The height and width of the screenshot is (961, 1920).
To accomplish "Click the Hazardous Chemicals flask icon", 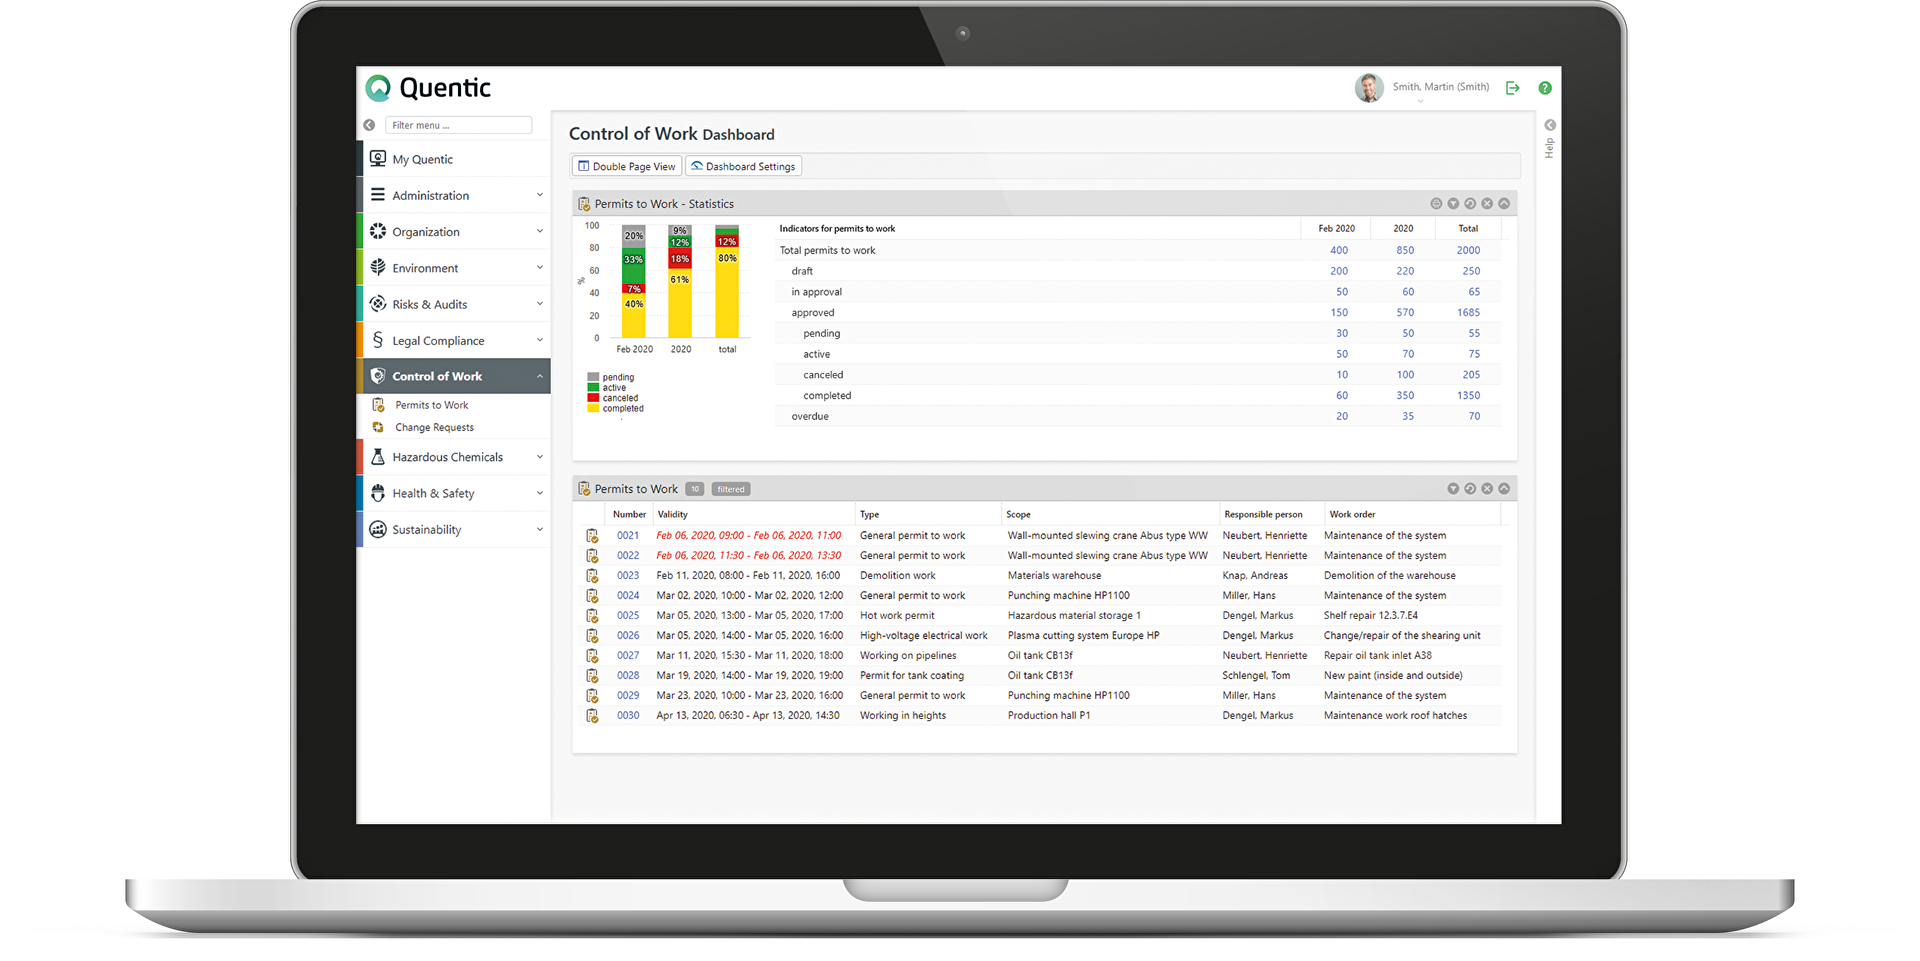I will [378, 456].
